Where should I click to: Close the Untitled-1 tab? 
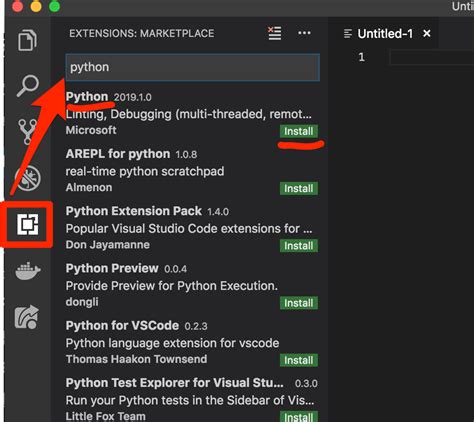click(x=427, y=34)
